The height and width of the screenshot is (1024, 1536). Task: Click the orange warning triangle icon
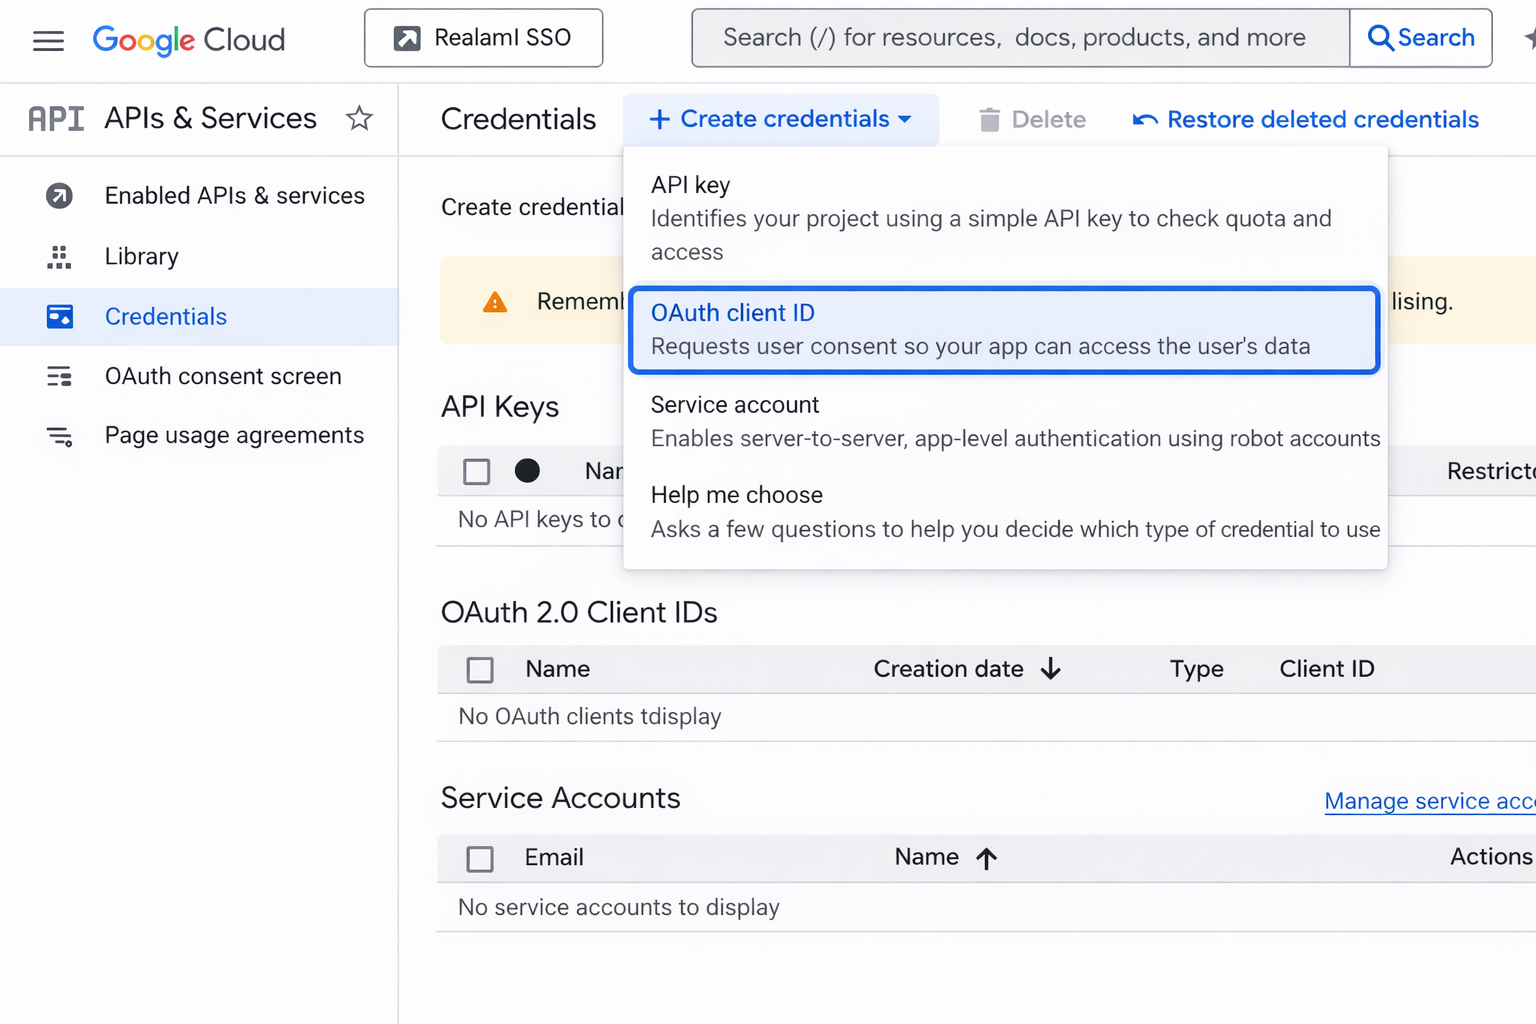[495, 302]
